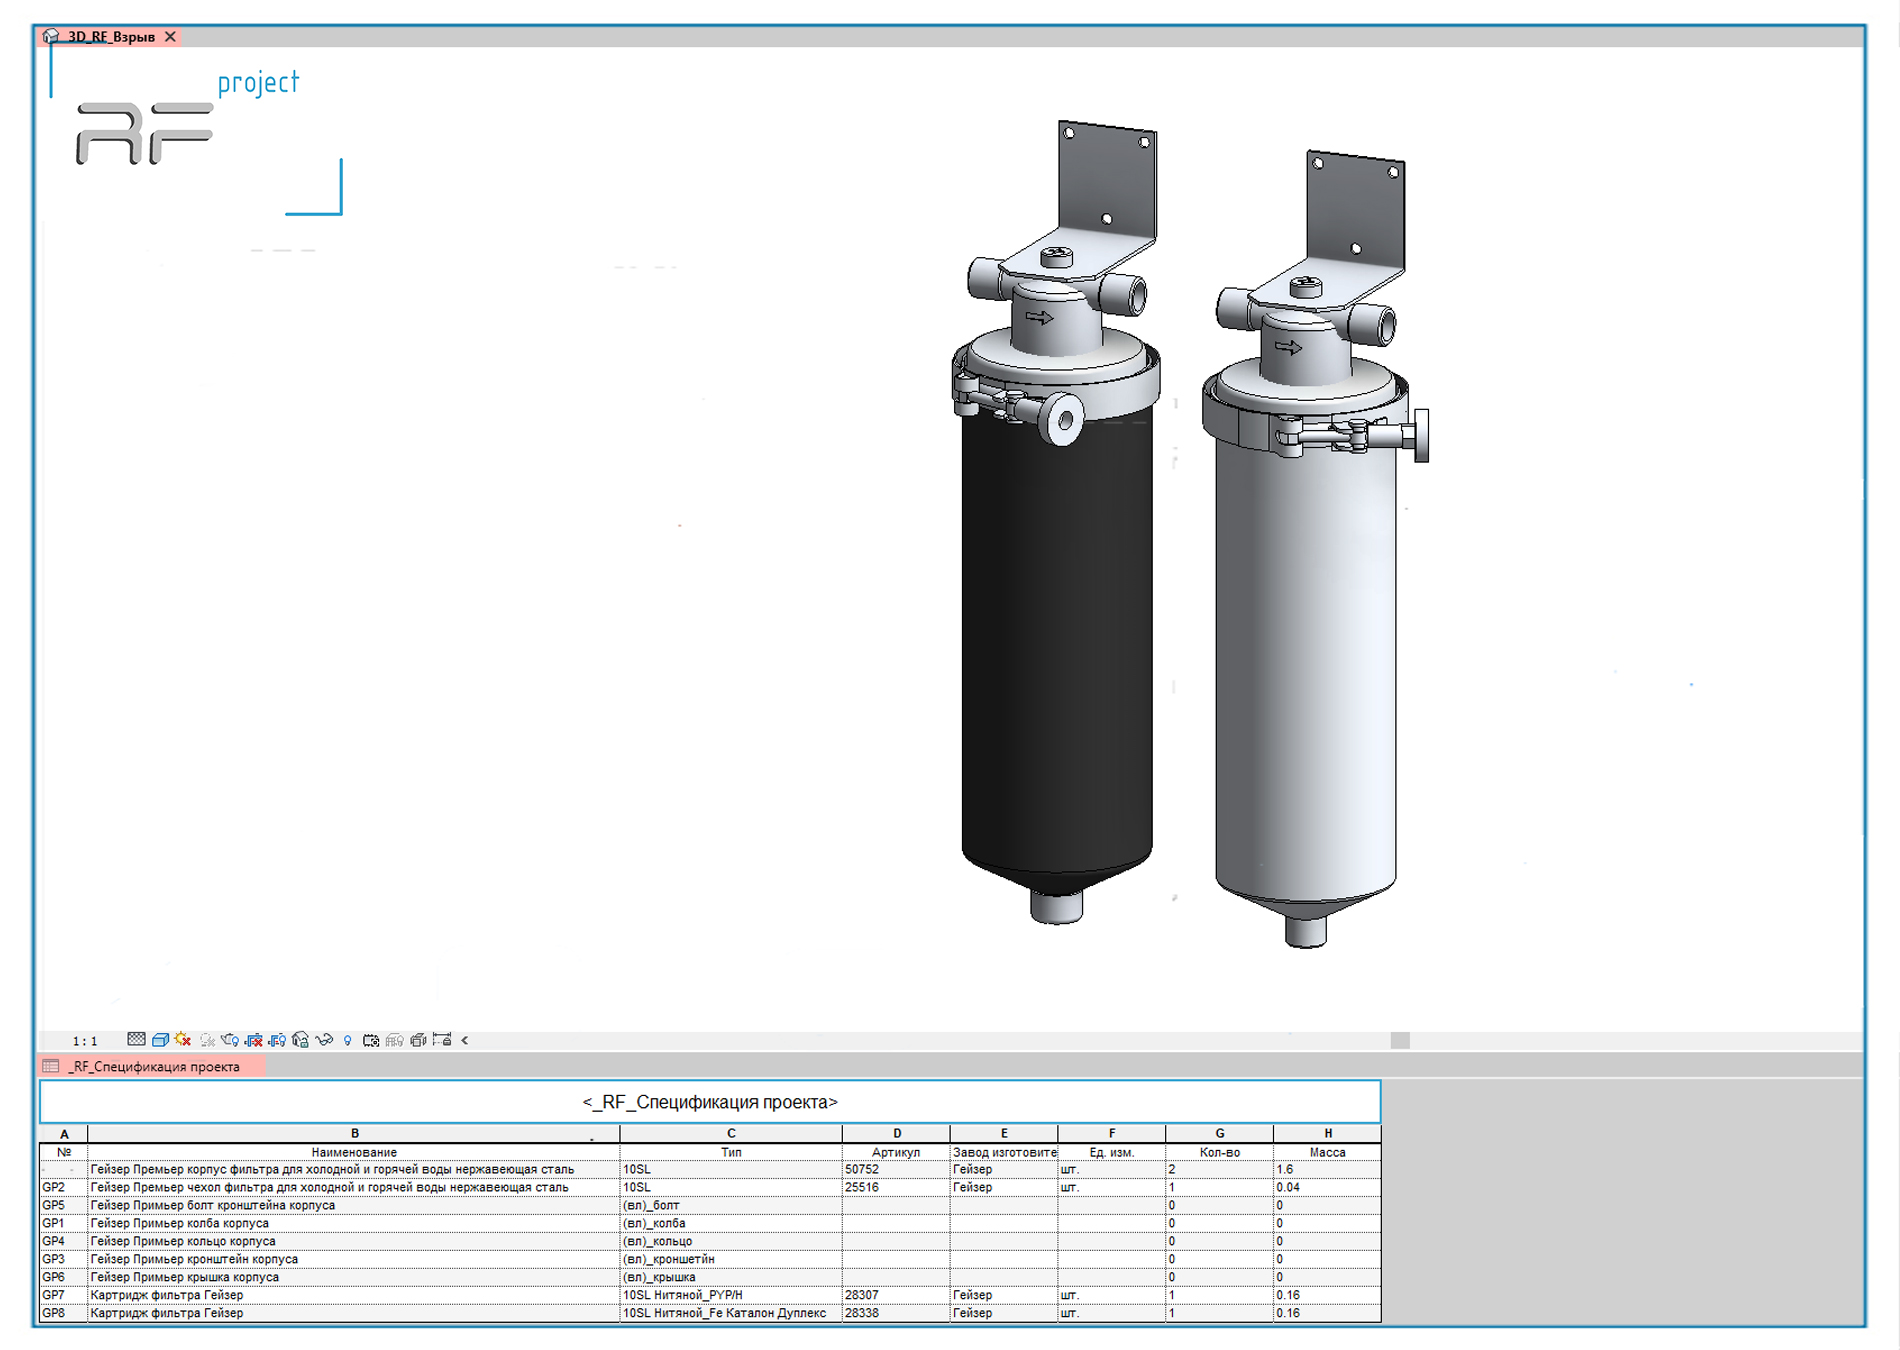The width and height of the screenshot is (1900, 1350).
Task: Collapse view control bar chevron arrow
Action: (465, 1040)
